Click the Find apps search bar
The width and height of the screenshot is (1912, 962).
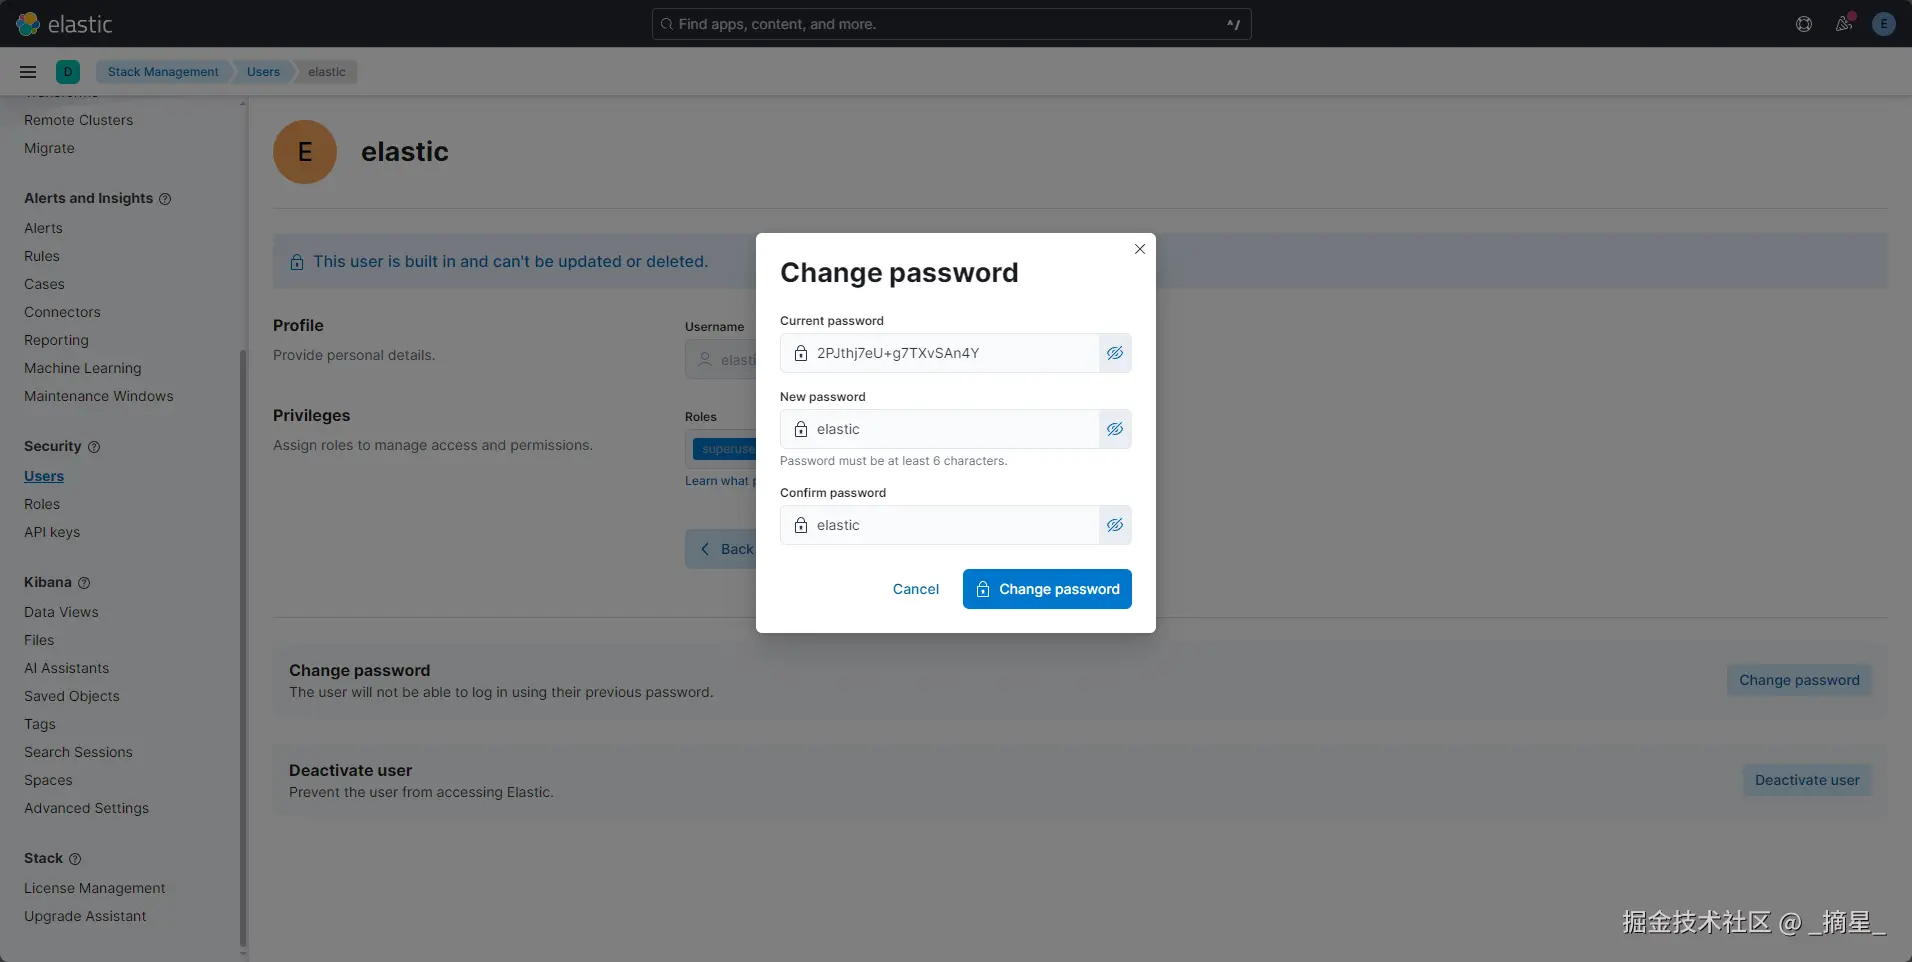951,24
